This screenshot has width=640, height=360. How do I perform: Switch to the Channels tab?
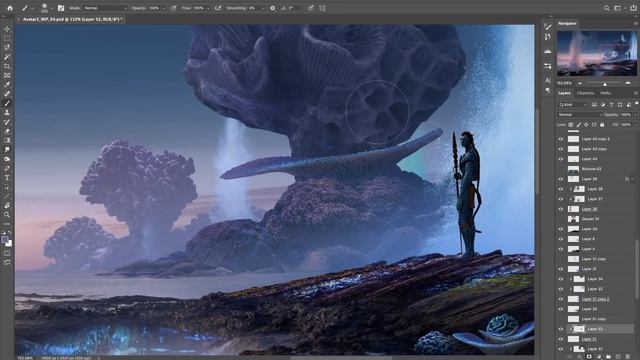(585, 93)
